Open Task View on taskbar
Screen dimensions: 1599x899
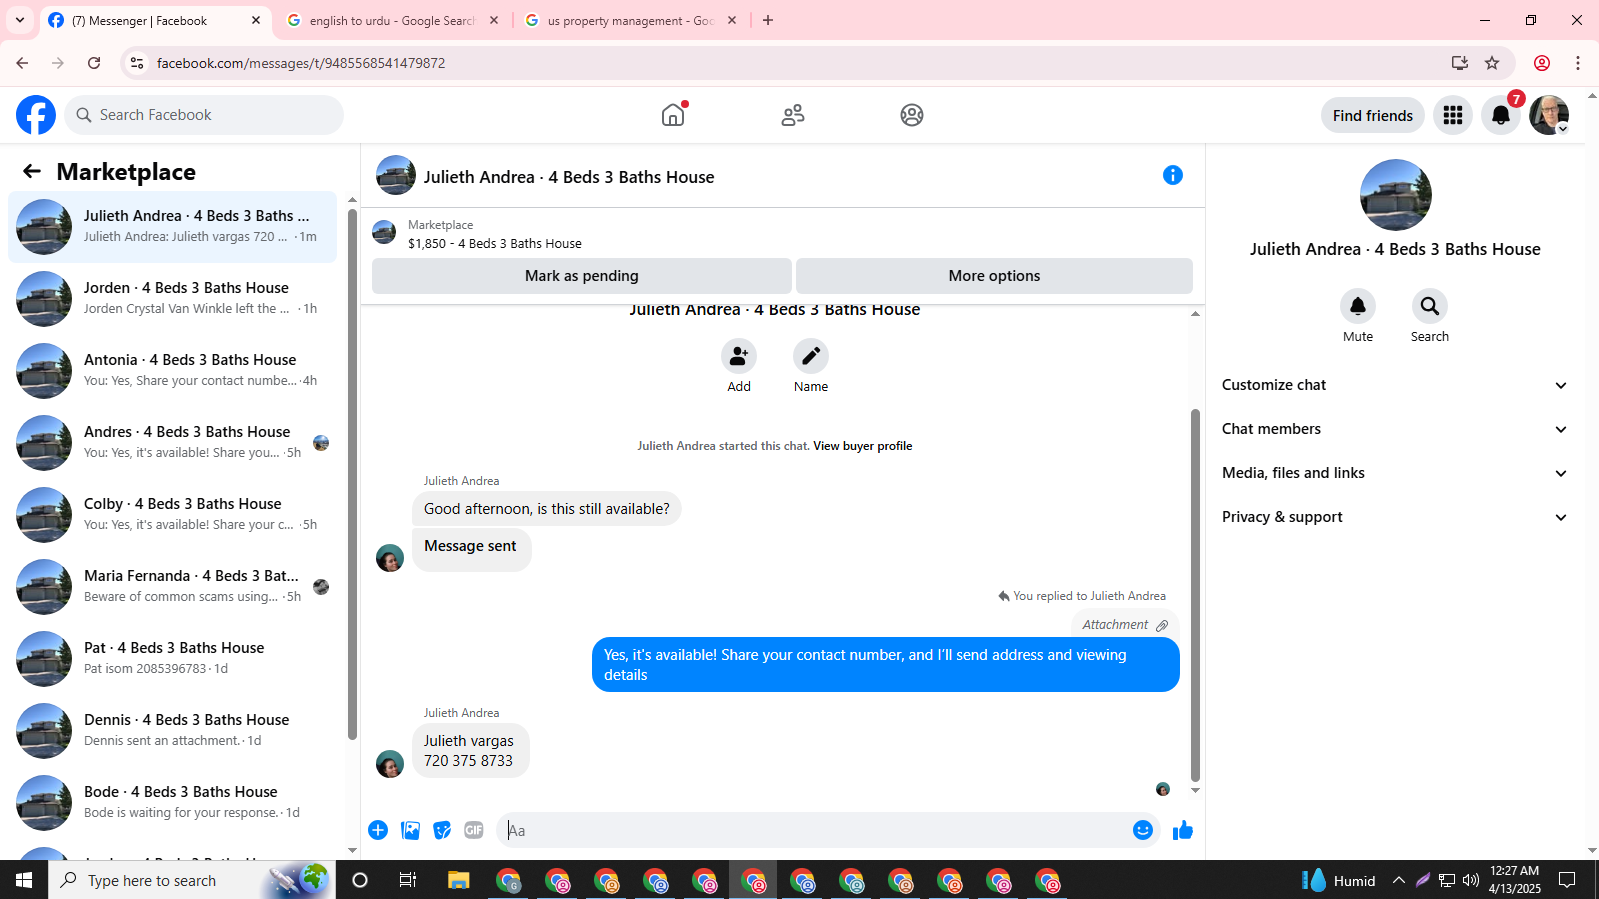pos(407,880)
